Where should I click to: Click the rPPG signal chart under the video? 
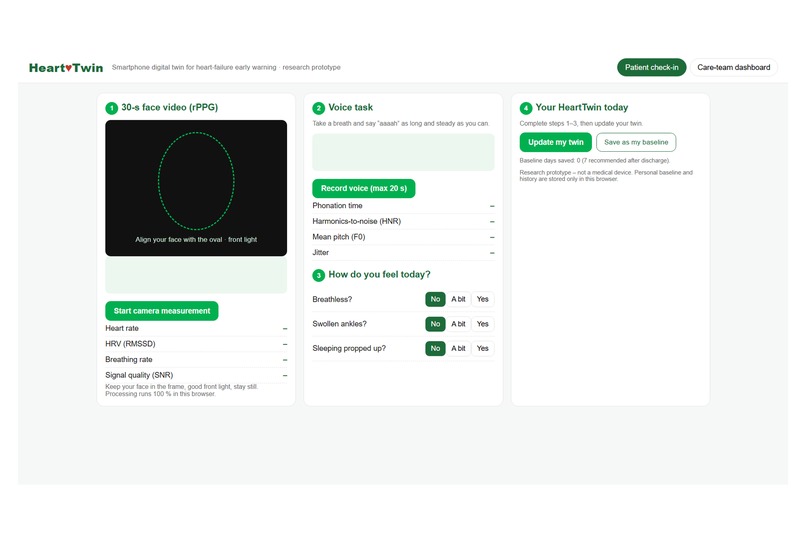click(196, 275)
